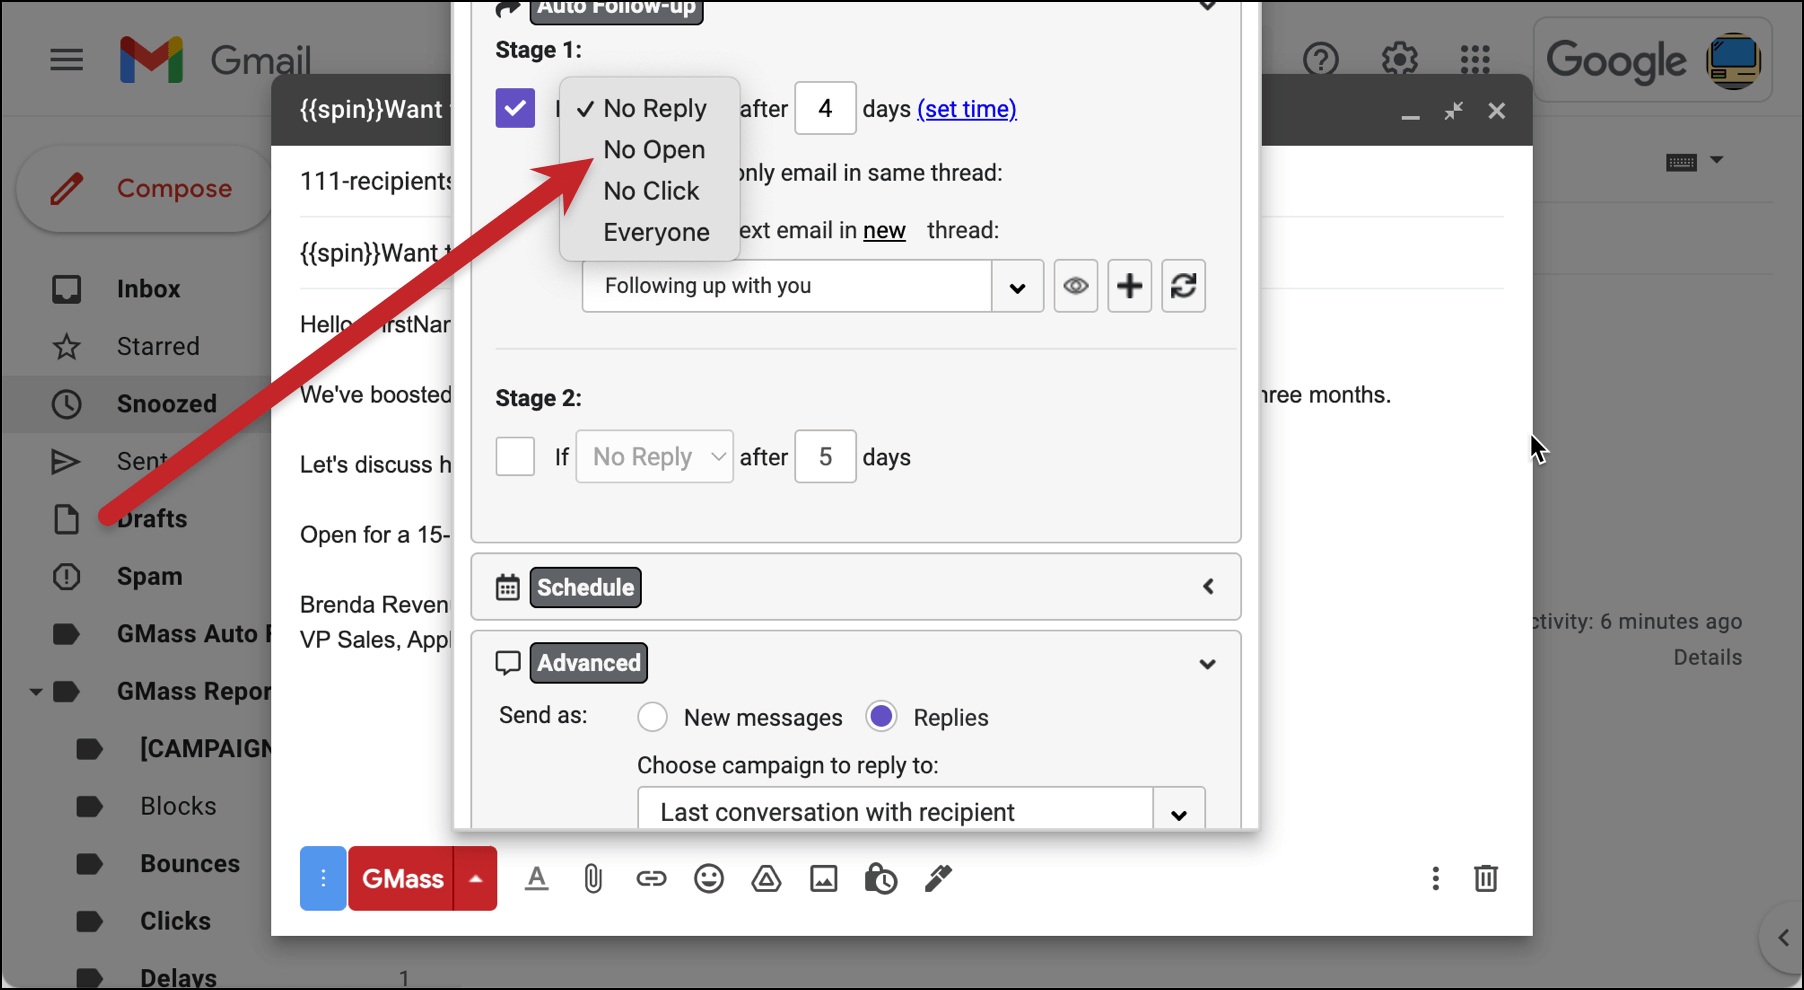The width and height of the screenshot is (1804, 990).
Task: Click the 111-recipients To field
Action: tap(375, 181)
